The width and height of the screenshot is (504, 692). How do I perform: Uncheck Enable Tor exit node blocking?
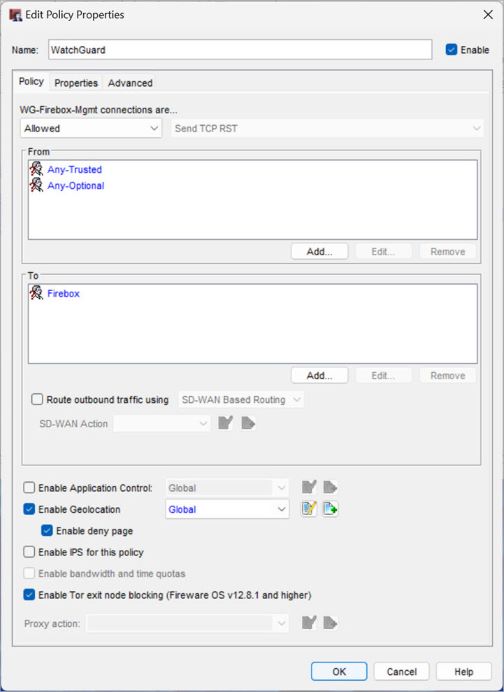29,594
